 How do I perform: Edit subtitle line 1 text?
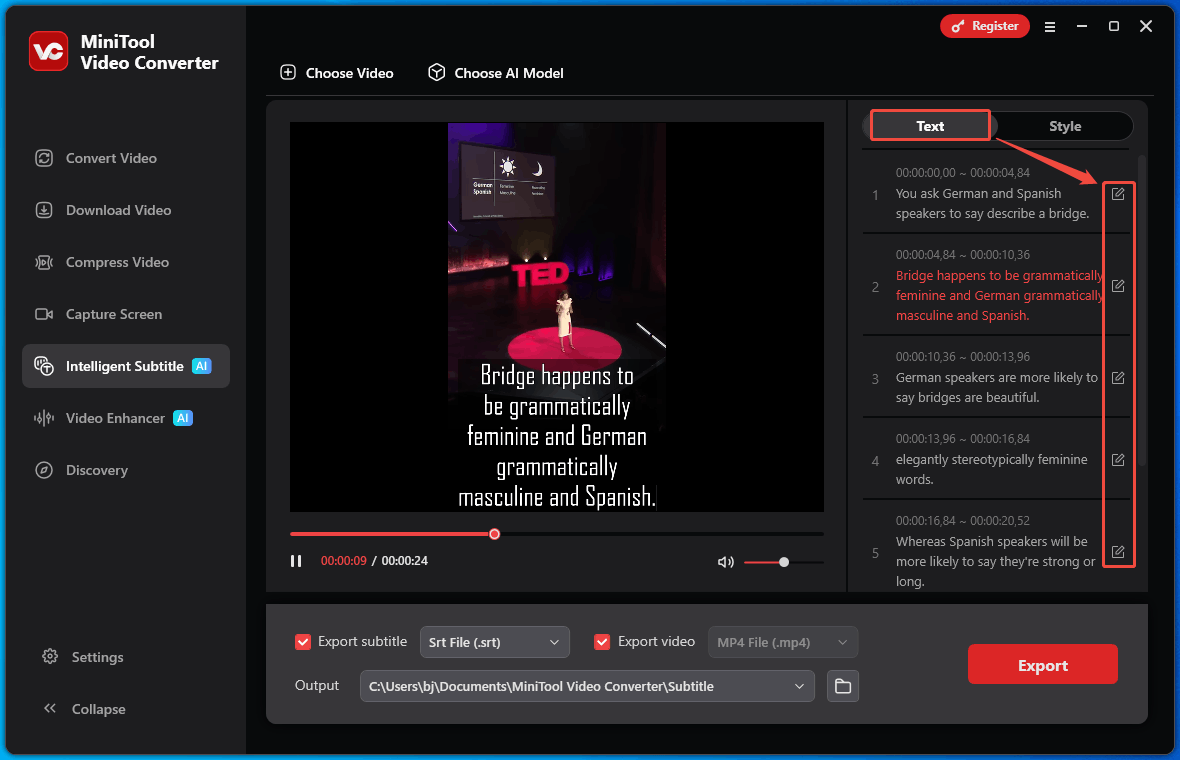point(1118,194)
